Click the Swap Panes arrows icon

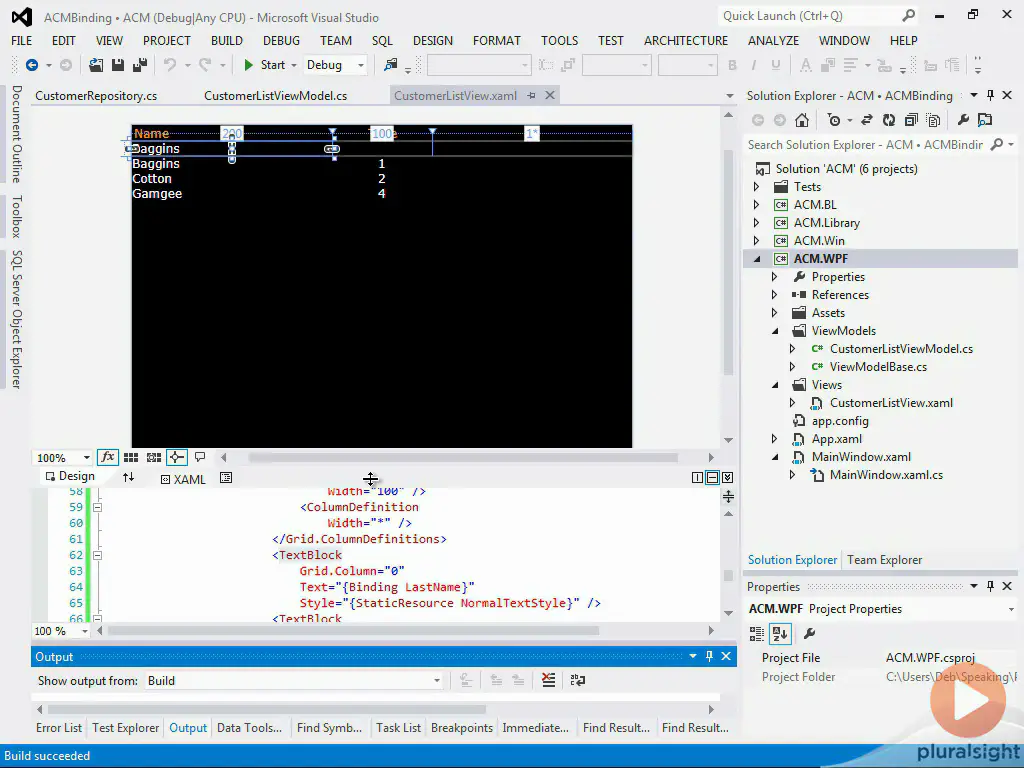pos(129,477)
